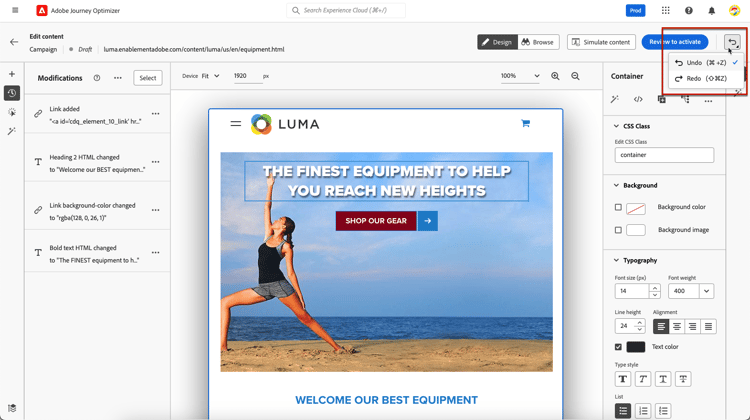Viewport: 750px width, 420px height.
Task: Enable the Background color checkbox
Action: [x=618, y=207]
